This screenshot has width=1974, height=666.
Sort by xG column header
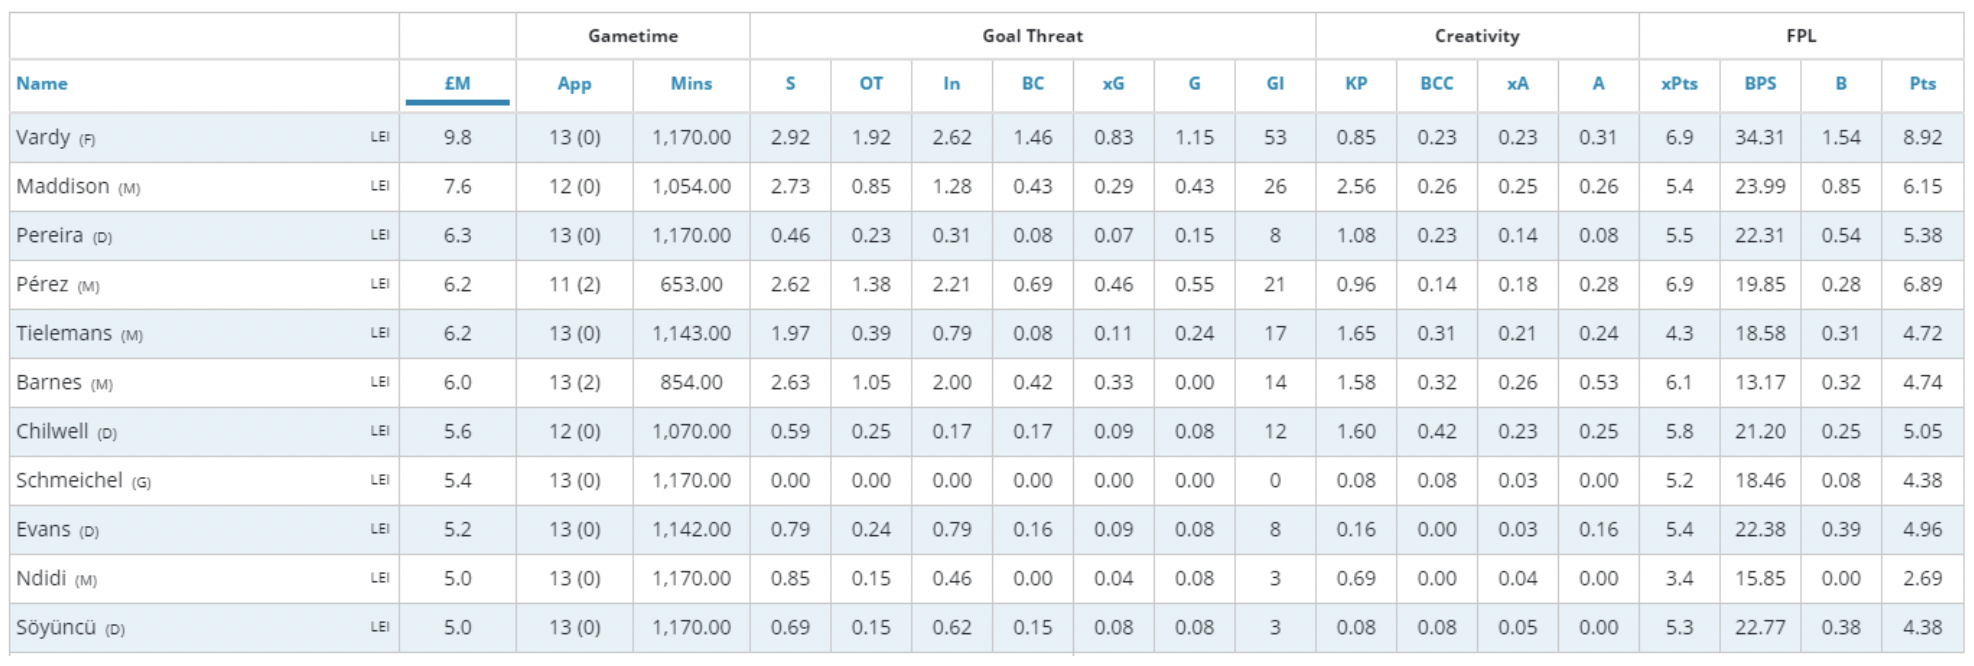coord(1113,84)
